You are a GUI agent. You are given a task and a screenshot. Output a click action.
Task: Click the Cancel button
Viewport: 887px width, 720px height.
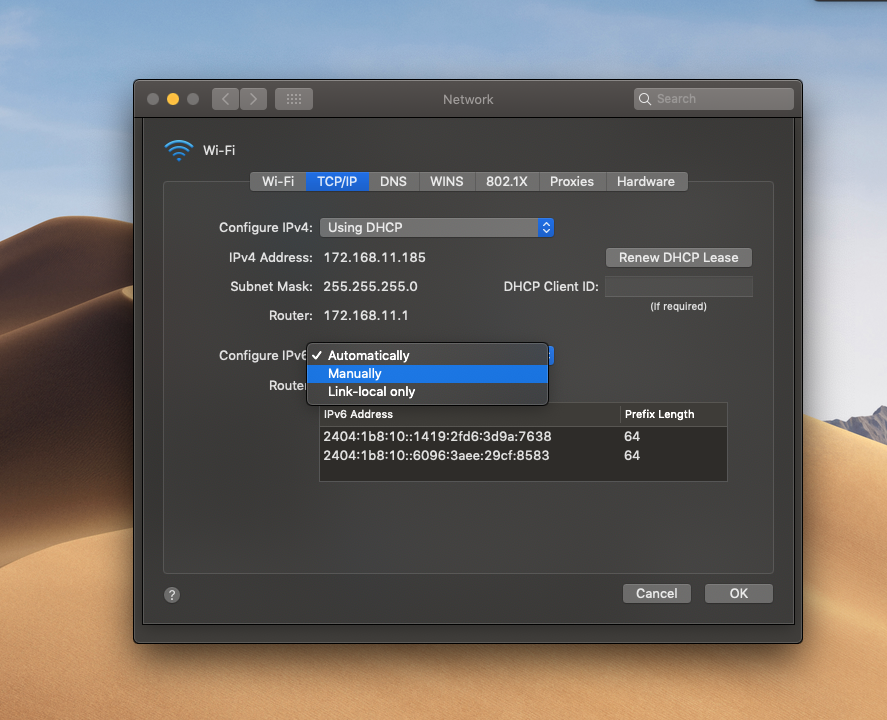pos(657,594)
